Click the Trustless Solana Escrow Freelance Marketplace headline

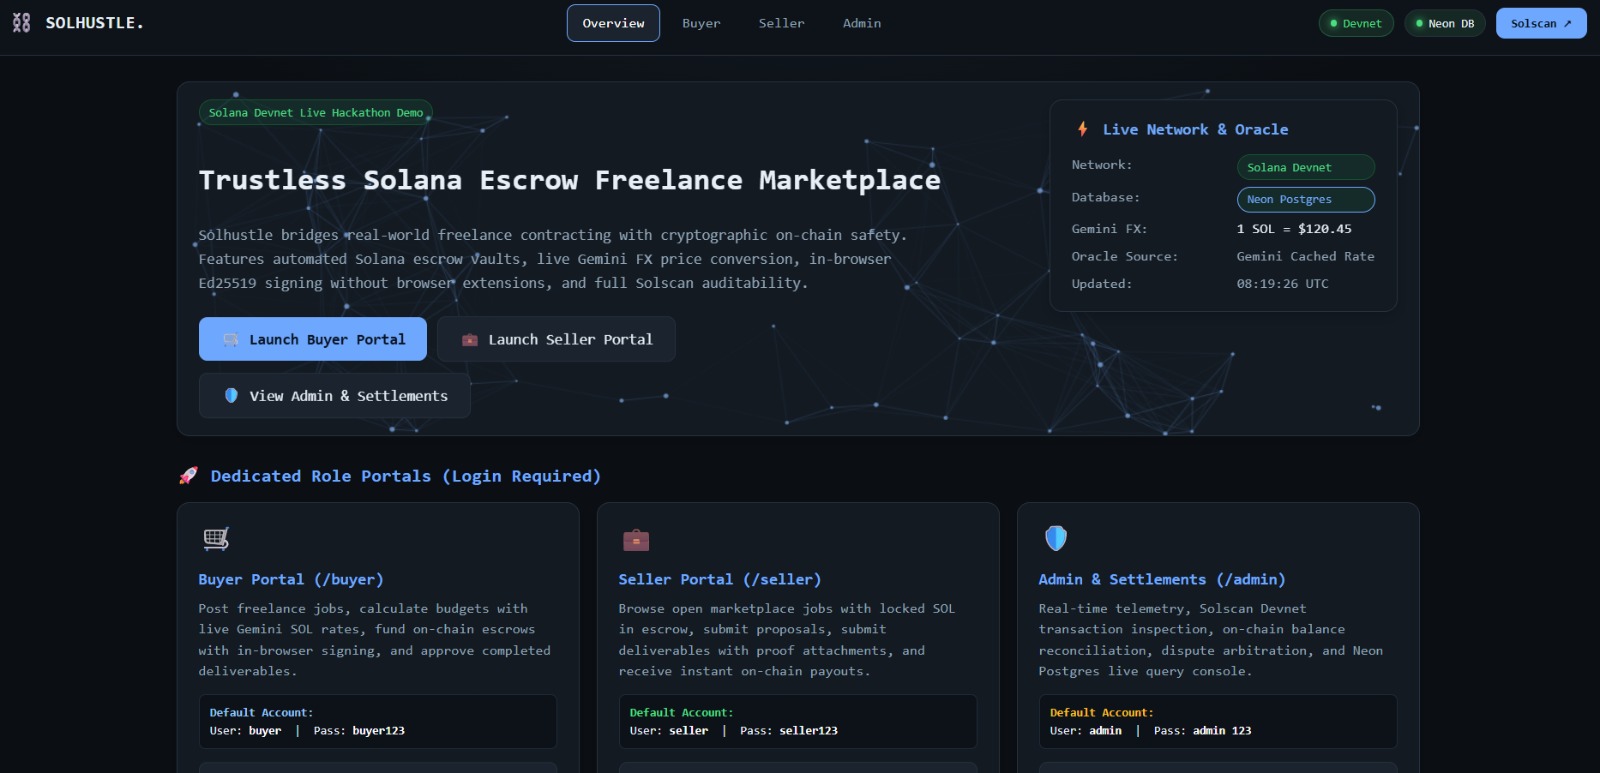[569, 180]
